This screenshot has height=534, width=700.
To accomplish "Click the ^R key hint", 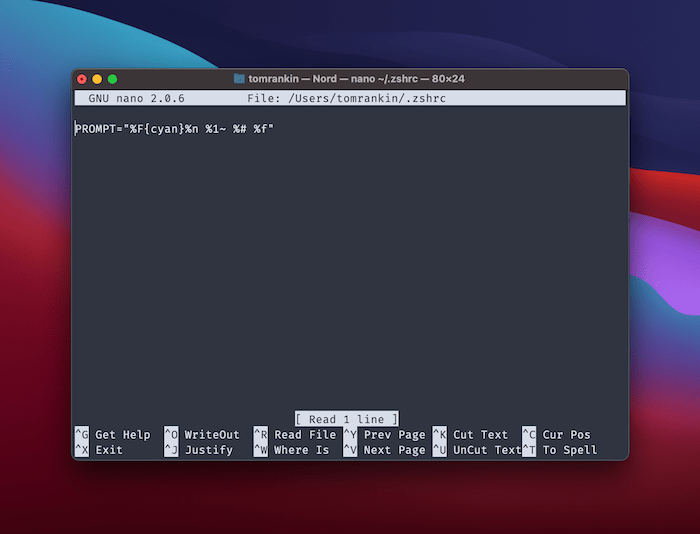I will [261, 434].
